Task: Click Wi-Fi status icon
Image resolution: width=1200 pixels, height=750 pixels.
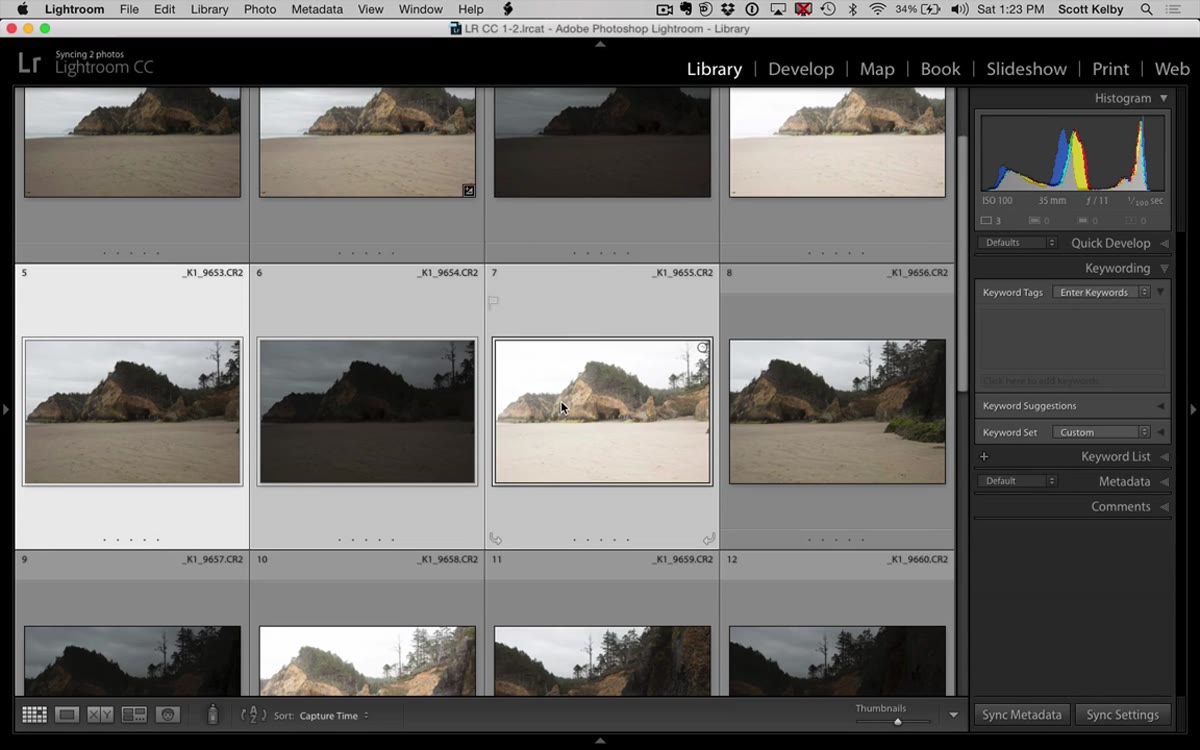Action: tap(877, 9)
